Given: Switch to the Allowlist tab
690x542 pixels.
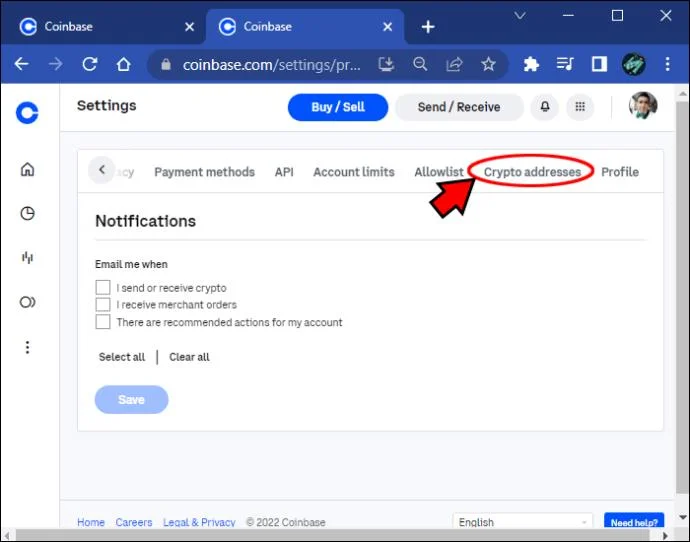Looking at the screenshot, I should pyautogui.click(x=439, y=172).
